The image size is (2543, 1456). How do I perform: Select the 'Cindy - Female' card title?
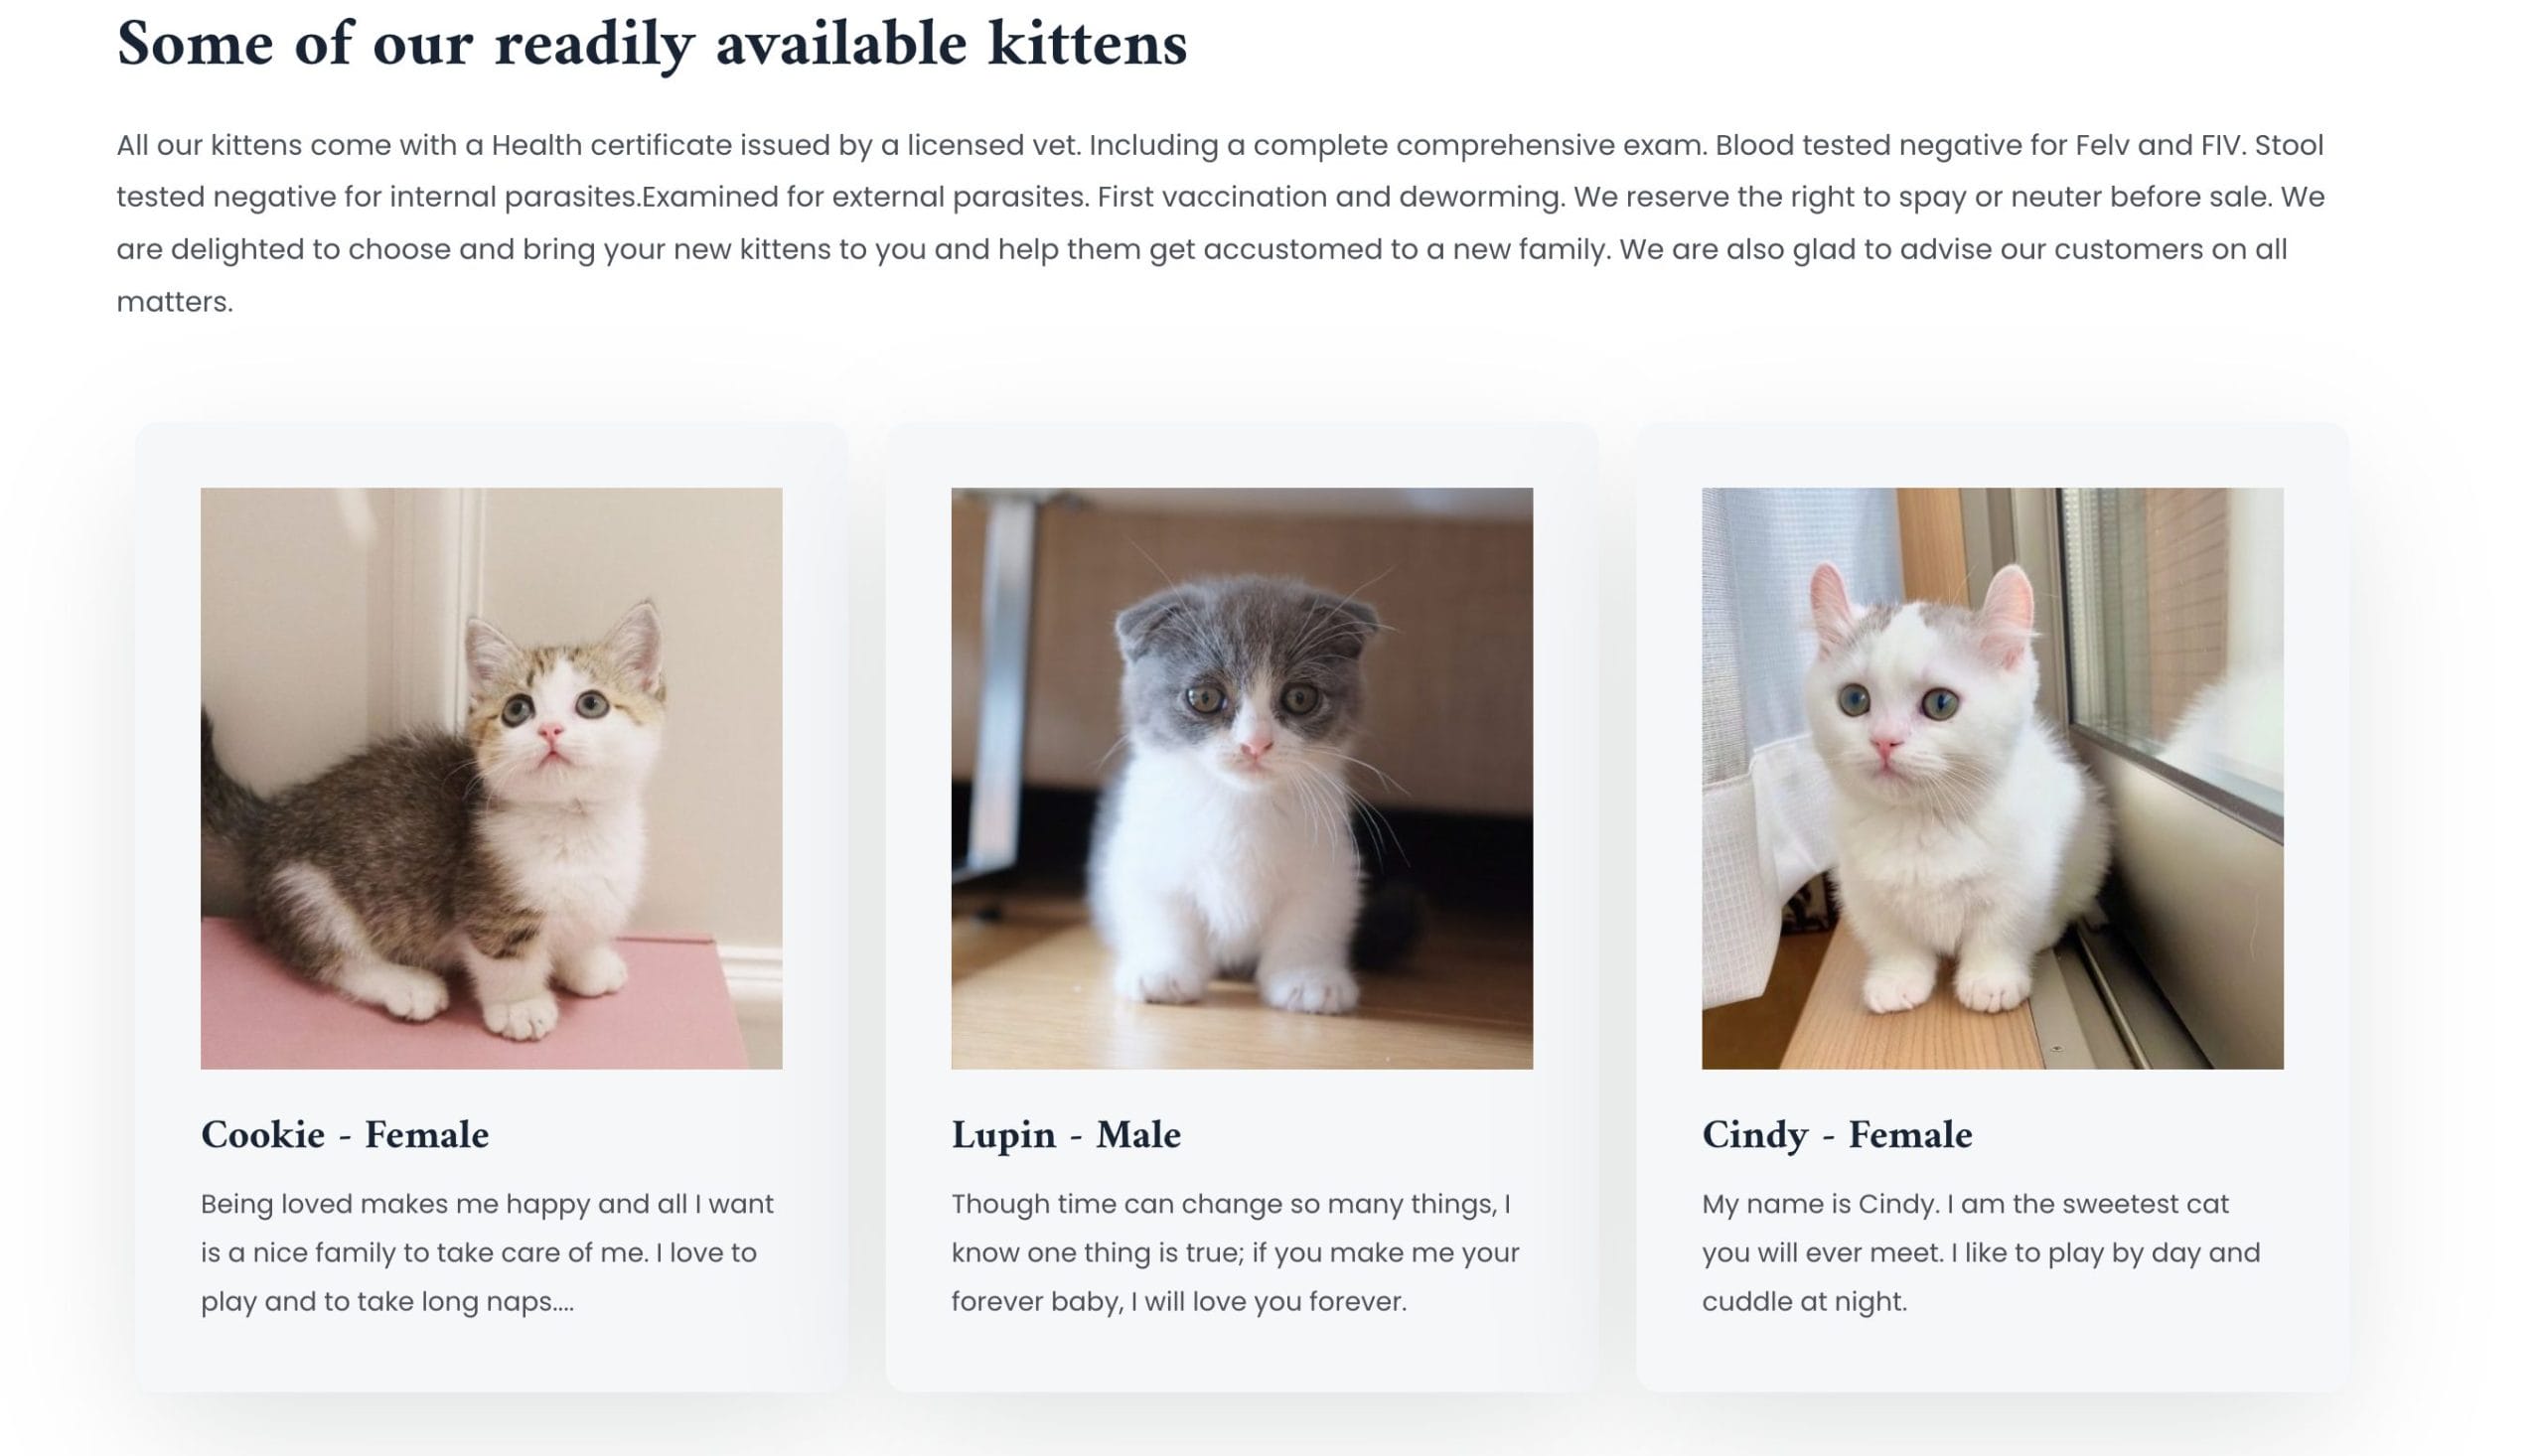point(1837,1135)
